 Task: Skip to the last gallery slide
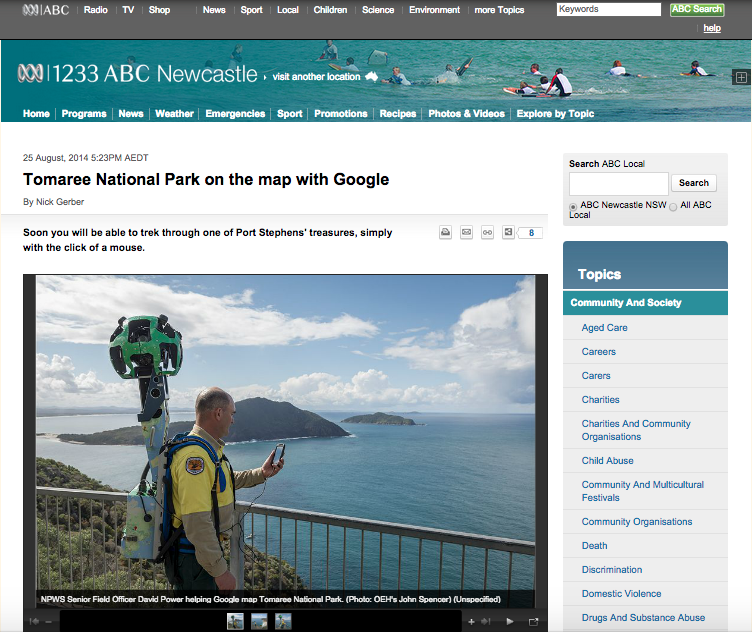(486, 622)
